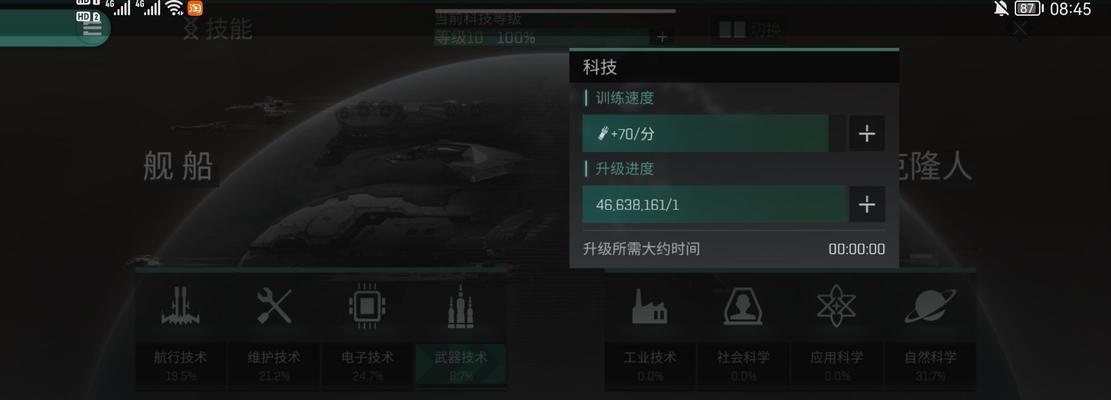1111x400 pixels.
Task: Open the 技能 skills tab
Action: point(218,29)
